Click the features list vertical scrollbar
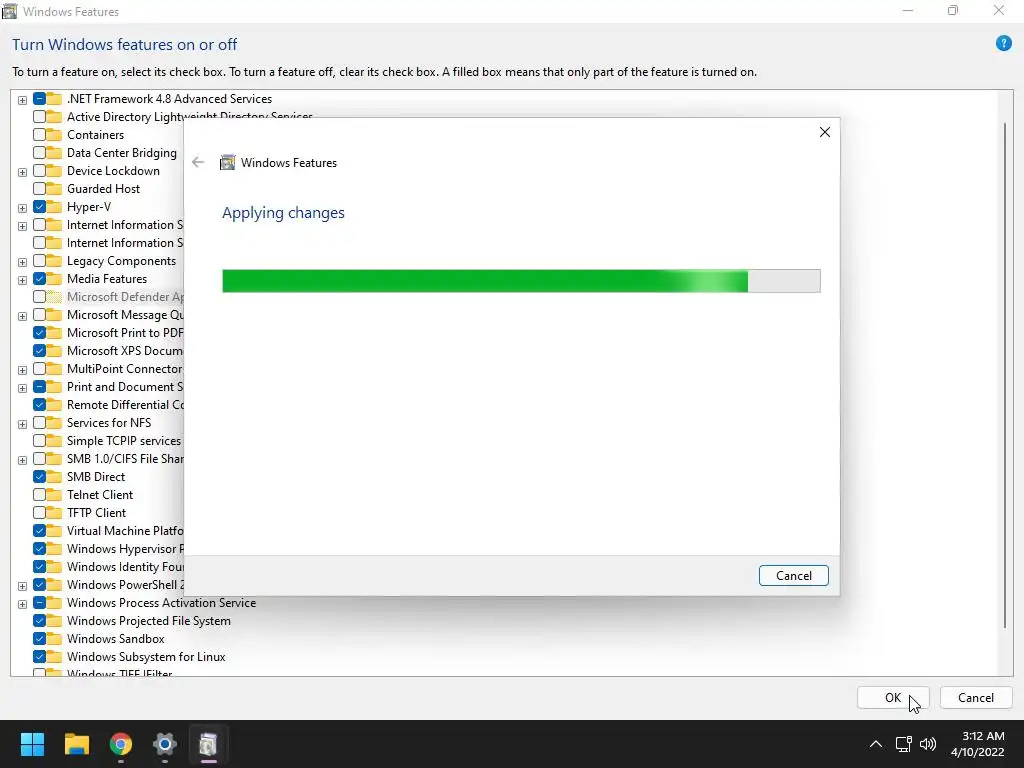This screenshot has width=1024, height=768. coord(1005,376)
